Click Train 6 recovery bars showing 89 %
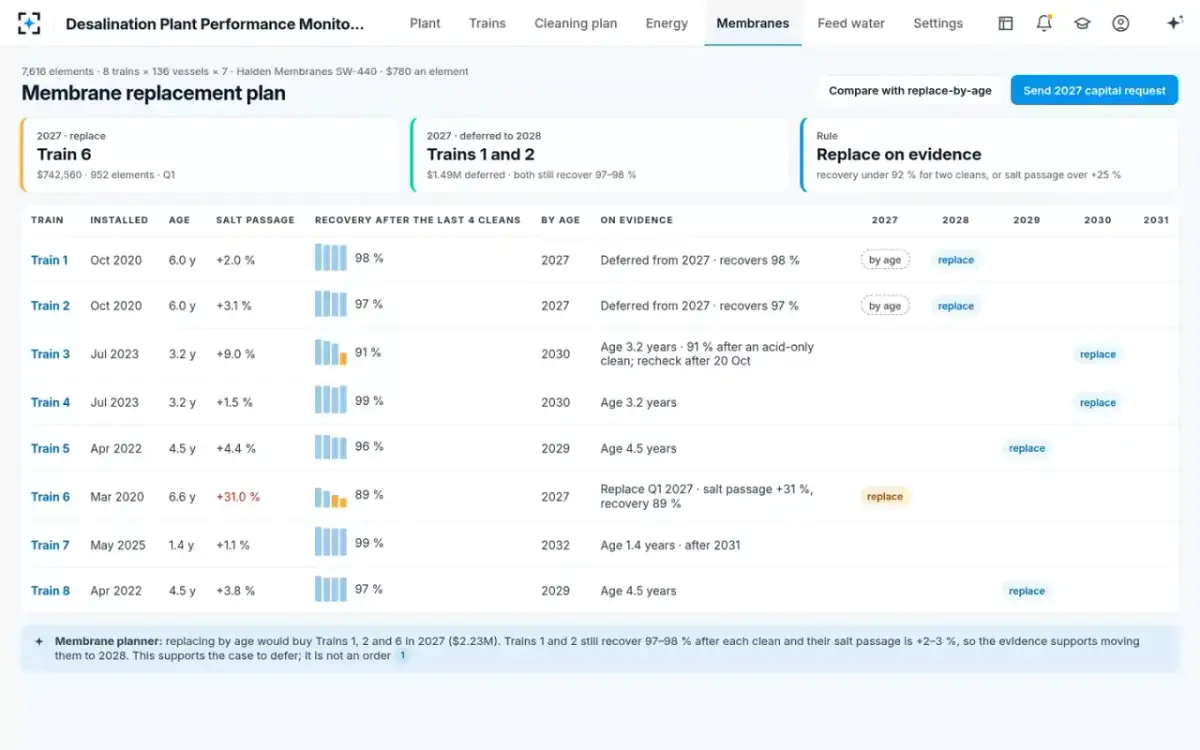Viewport: 1200px width, 750px height. pyautogui.click(x=331, y=496)
